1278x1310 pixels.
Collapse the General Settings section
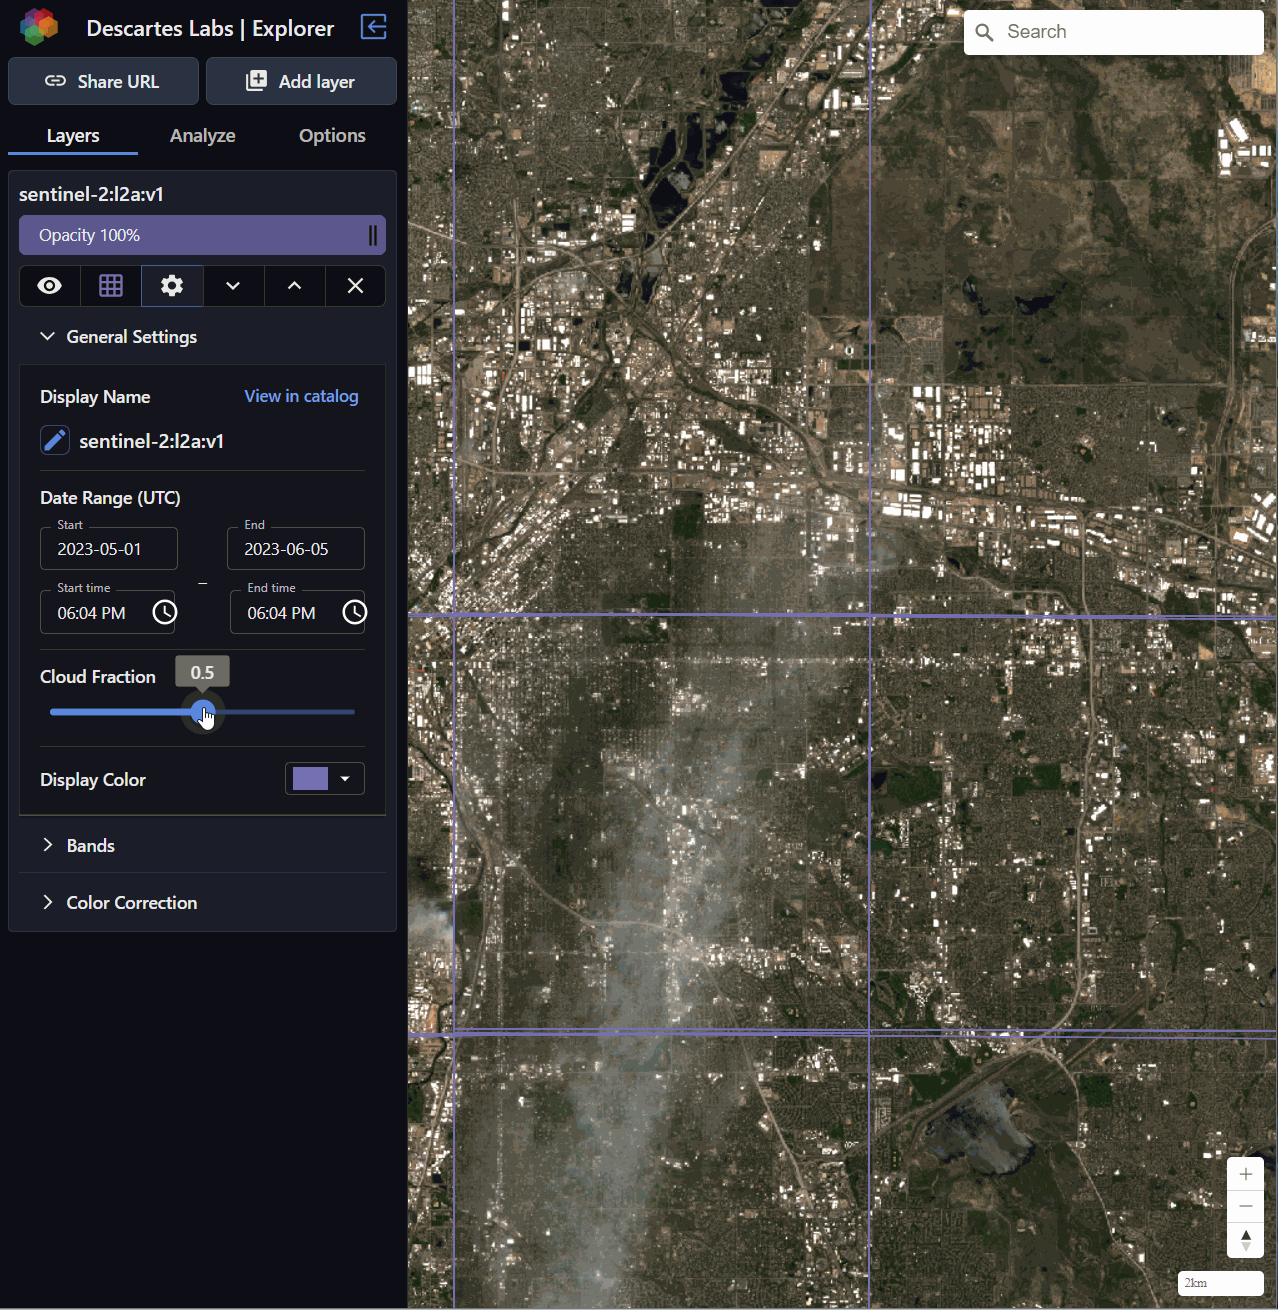47,337
